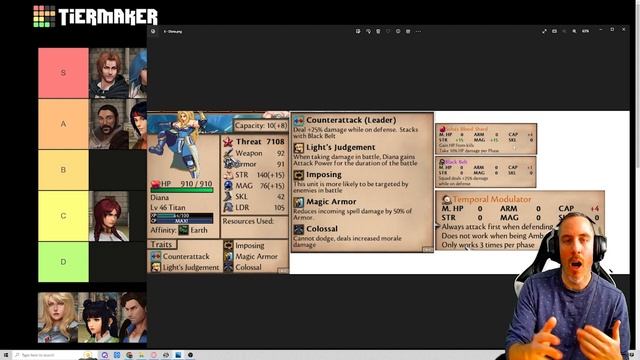Select the bearded man portrait in A tier
This screenshot has height=360, width=640.
109,124
